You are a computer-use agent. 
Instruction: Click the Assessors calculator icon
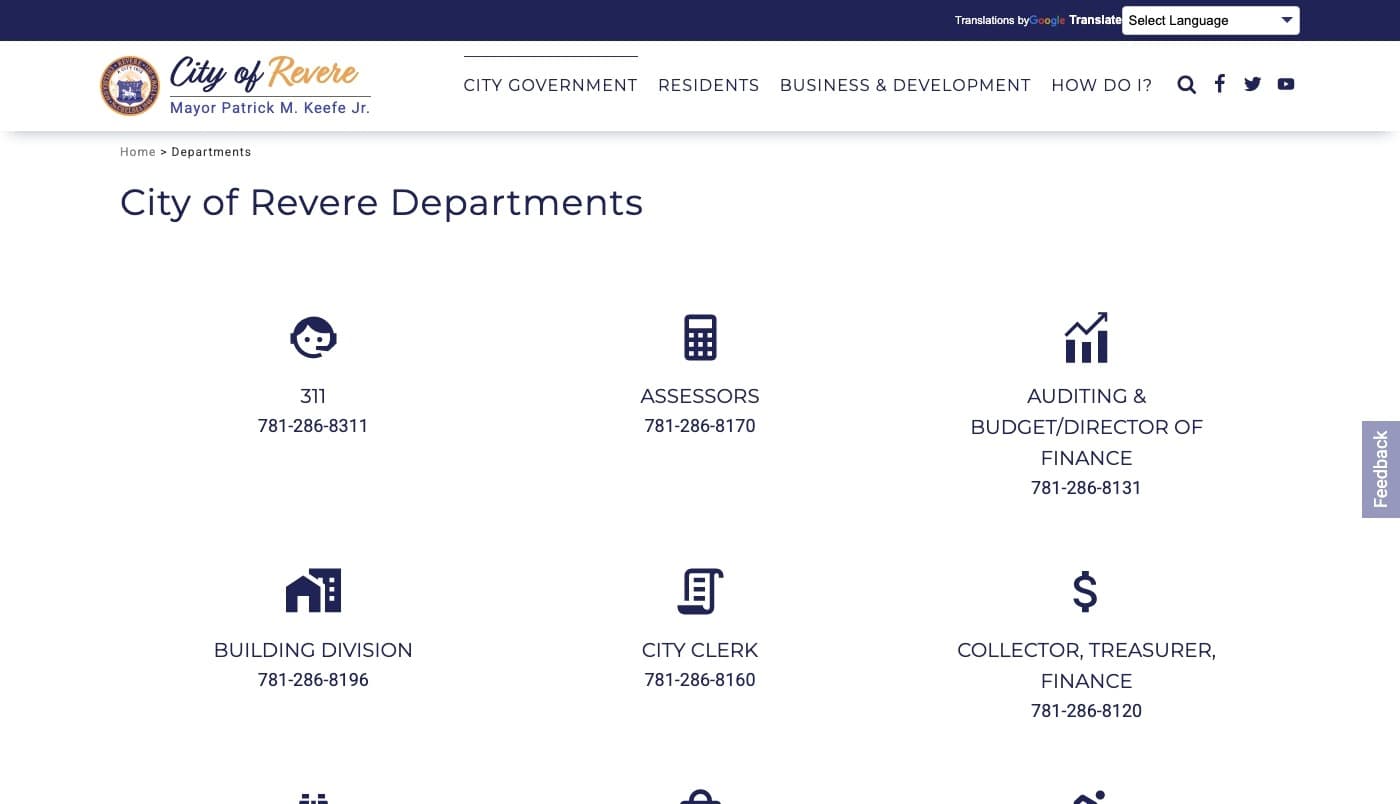pyautogui.click(x=700, y=338)
